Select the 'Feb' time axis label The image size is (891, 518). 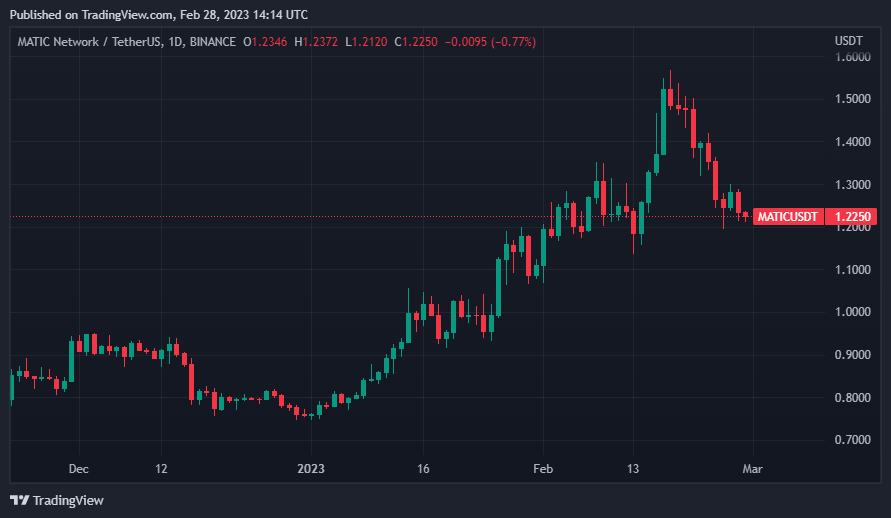click(x=543, y=468)
